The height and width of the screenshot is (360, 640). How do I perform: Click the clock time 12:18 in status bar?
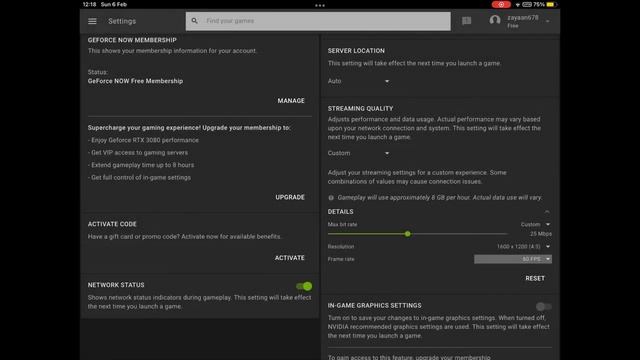click(89, 4)
